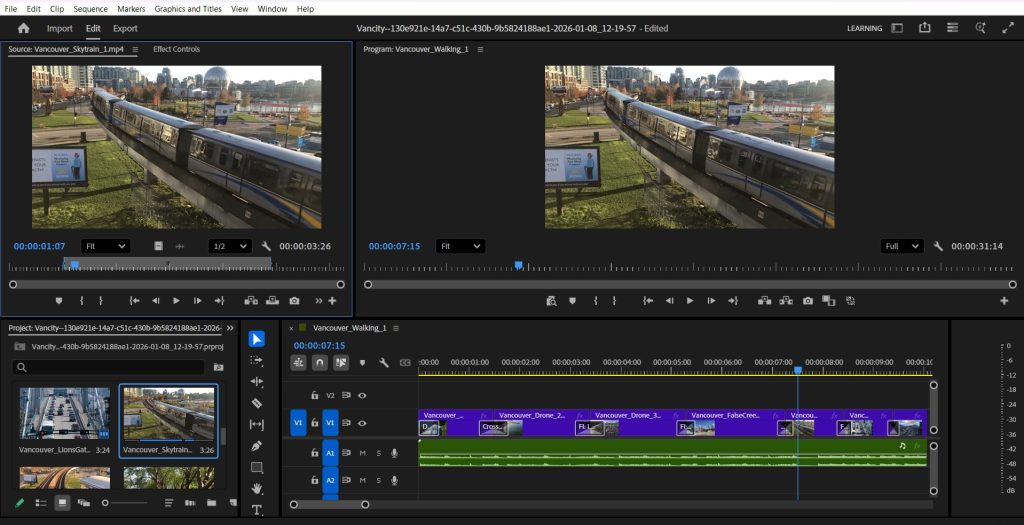
Task: Click Export in the workspace header
Action: (125, 28)
